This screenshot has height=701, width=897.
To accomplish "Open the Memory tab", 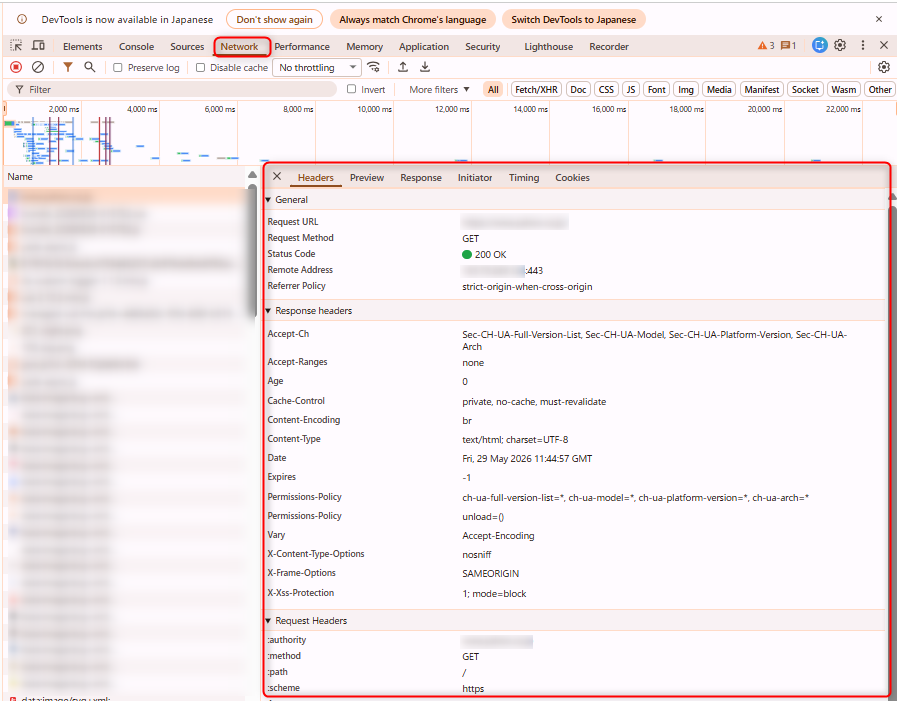I will coord(364,46).
